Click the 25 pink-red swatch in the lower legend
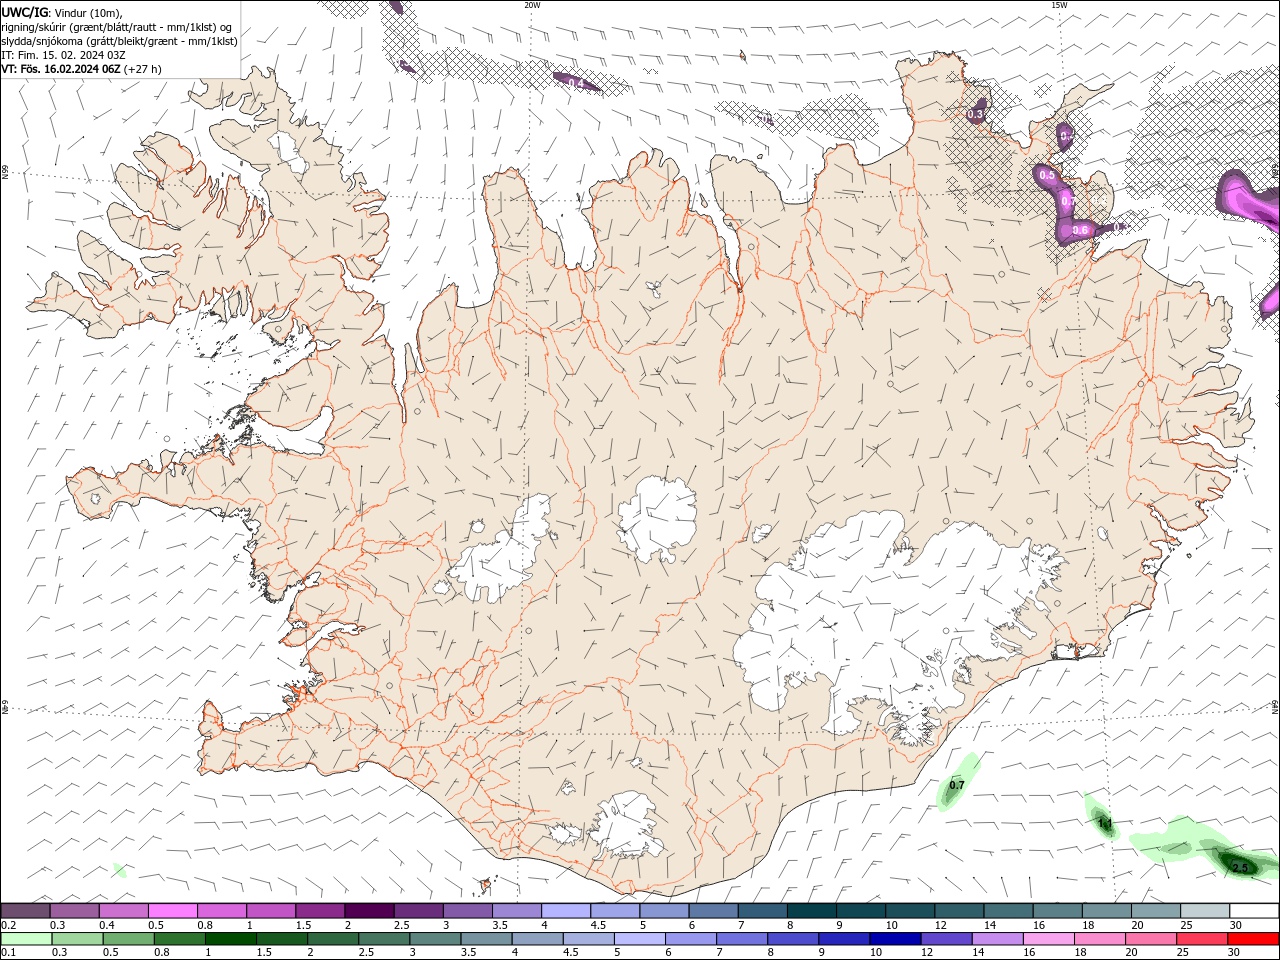Viewport: 1280px width, 960px height. [1200, 939]
